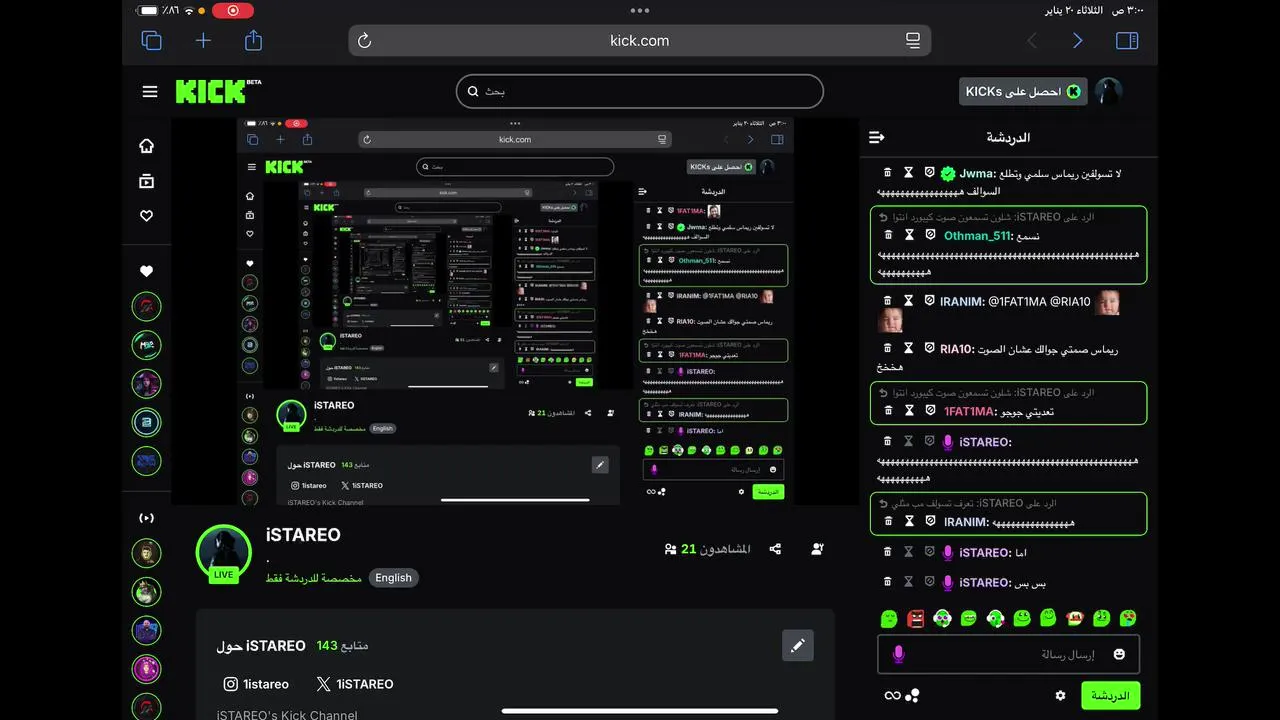Reload page icon in address bar

pyautogui.click(x=365, y=40)
